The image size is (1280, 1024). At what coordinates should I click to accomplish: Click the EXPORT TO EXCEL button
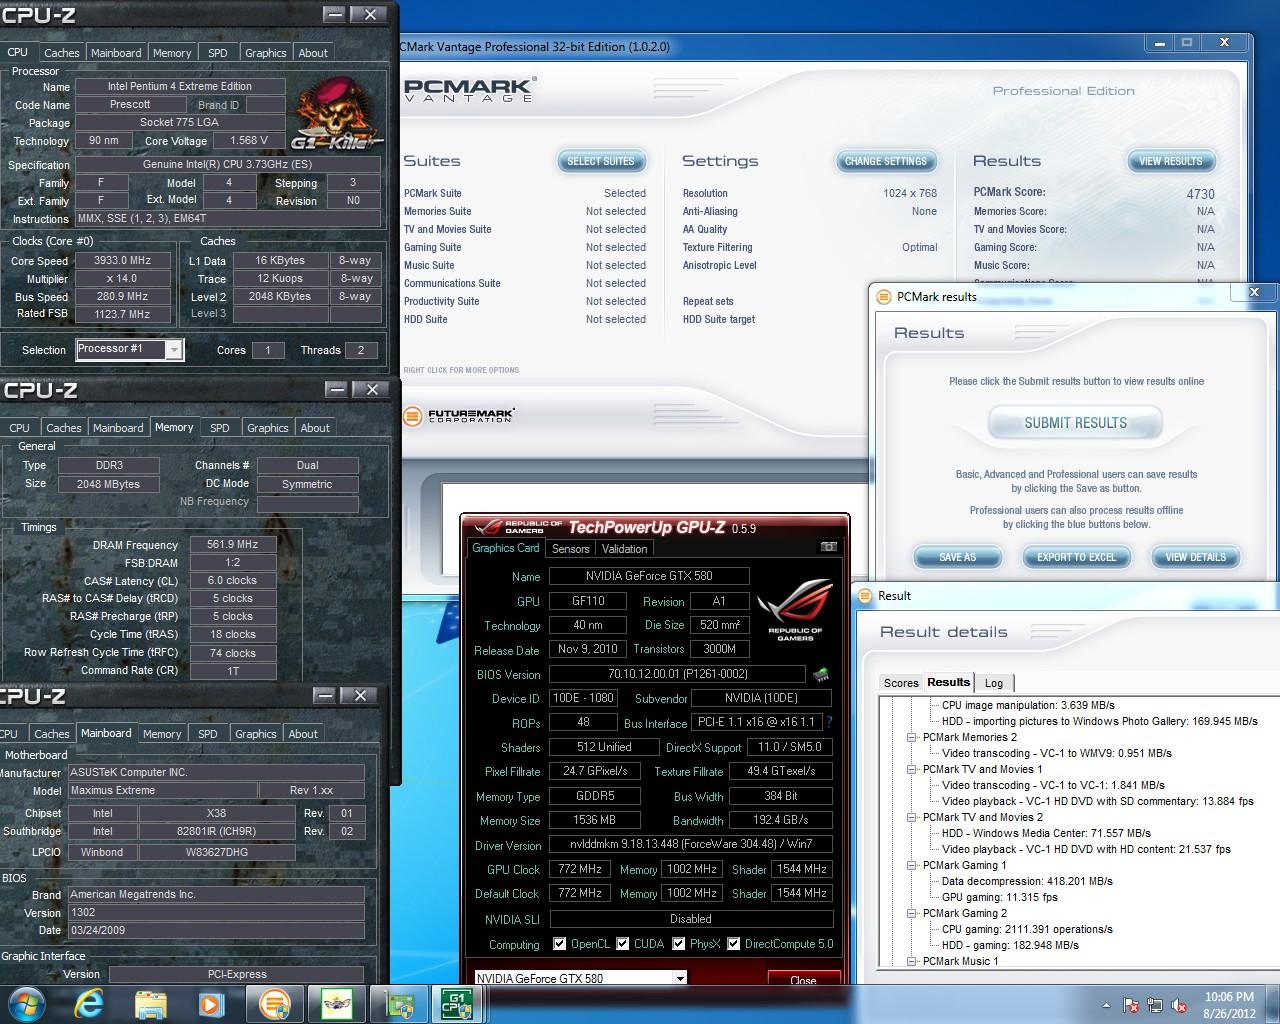tap(1076, 557)
